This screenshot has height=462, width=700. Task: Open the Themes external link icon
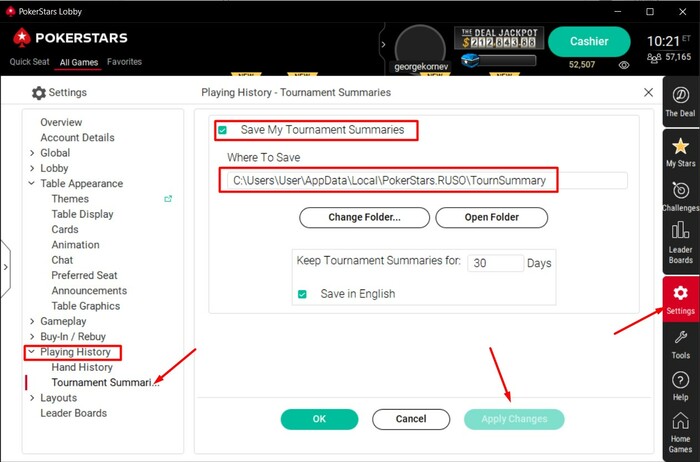tap(168, 199)
